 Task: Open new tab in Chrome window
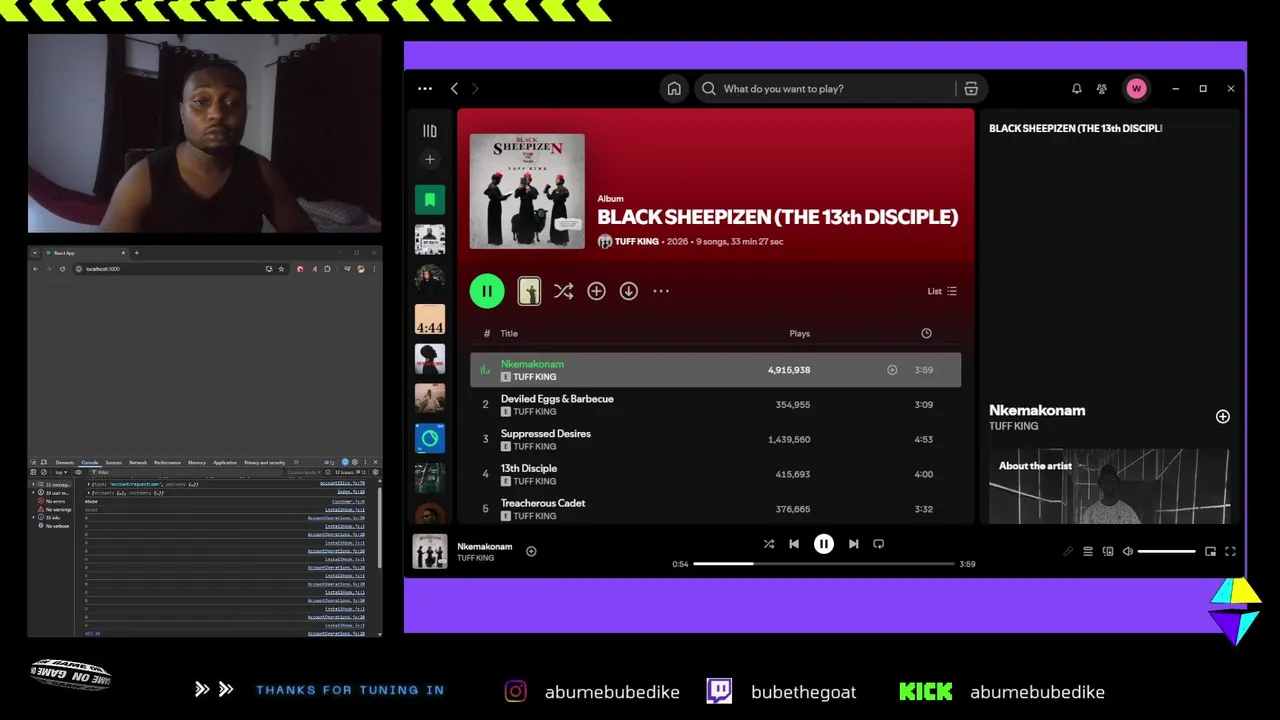point(136,253)
